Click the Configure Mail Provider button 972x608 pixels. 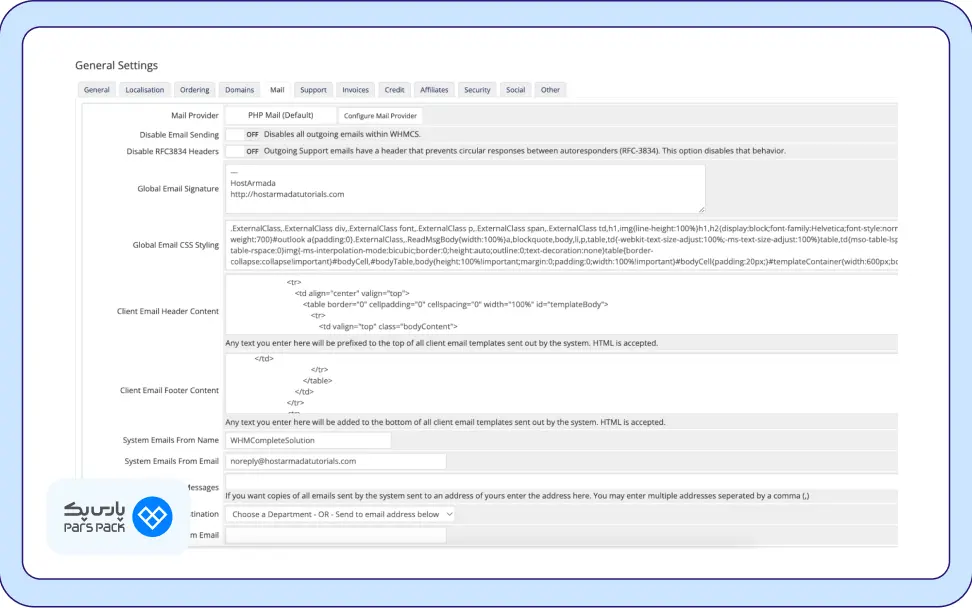point(380,116)
